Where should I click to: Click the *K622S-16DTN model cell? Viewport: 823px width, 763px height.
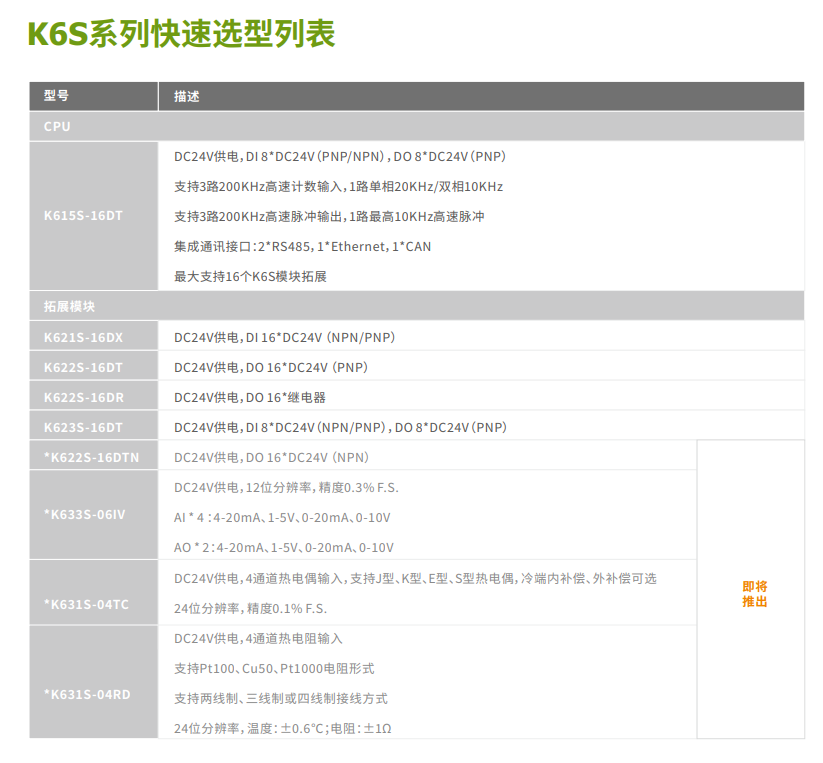tap(91, 457)
